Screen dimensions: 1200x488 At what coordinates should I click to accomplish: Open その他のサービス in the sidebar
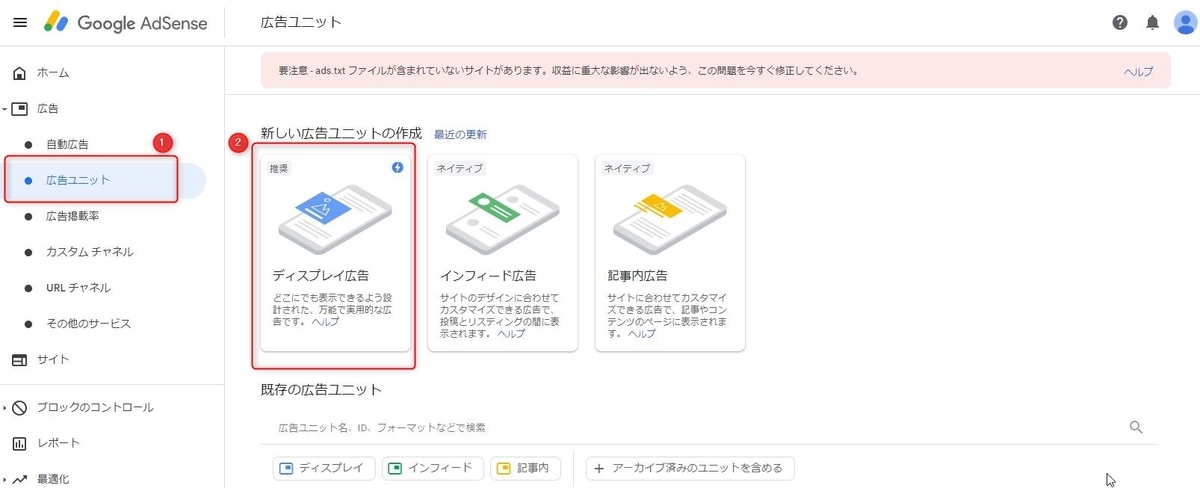coord(89,324)
